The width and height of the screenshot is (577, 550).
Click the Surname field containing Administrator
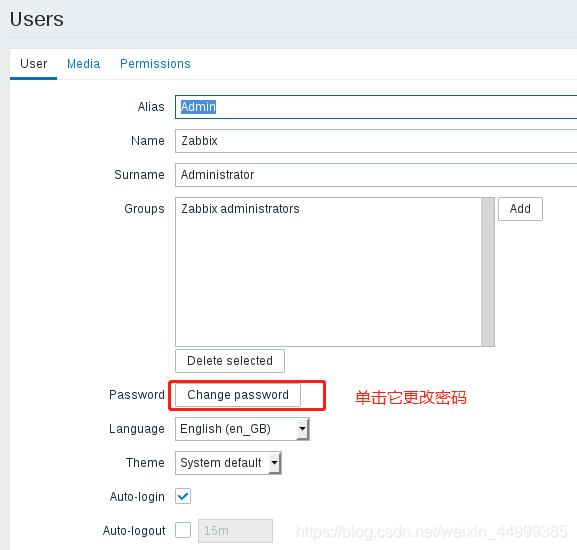(376, 175)
